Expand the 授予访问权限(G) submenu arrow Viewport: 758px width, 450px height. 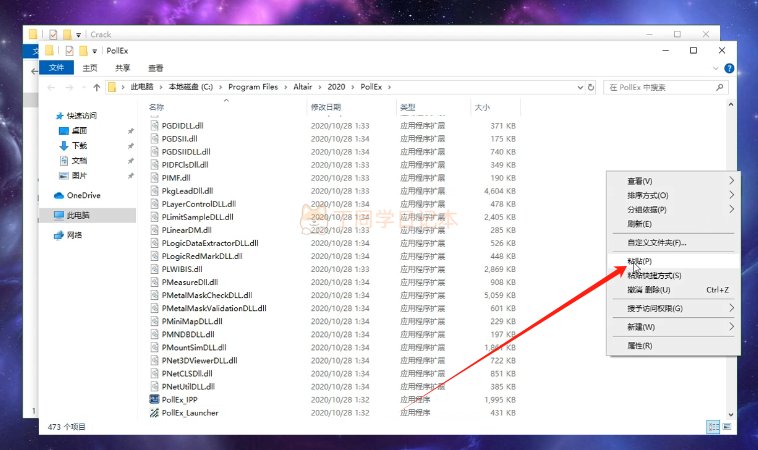coord(731,308)
